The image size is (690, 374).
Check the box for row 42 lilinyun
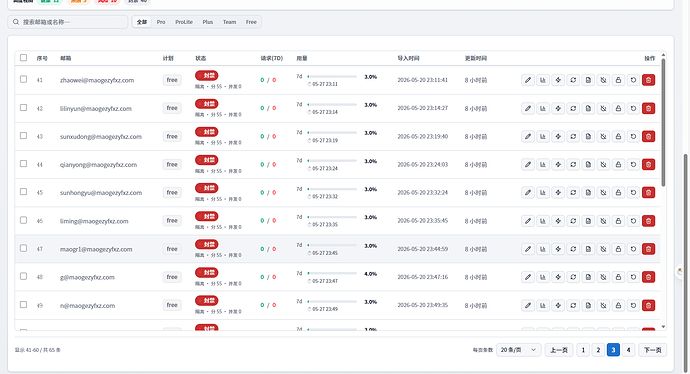click(x=23, y=107)
